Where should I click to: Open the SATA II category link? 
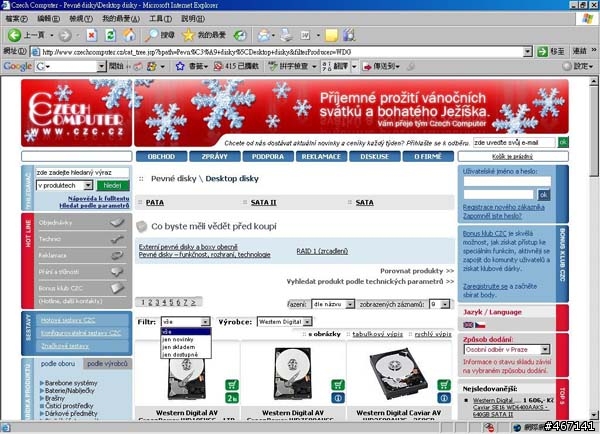[x=263, y=202]
